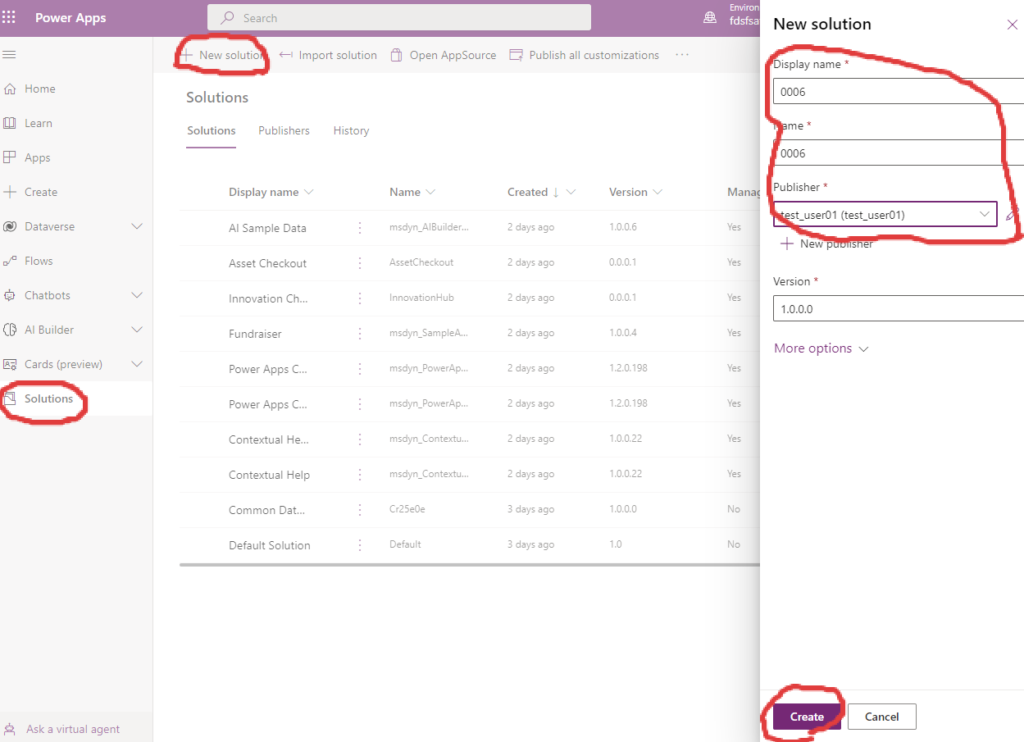Open row options for Fundraiser solution
Screen dimensions: 1024x742
click(x=360, y=333)
